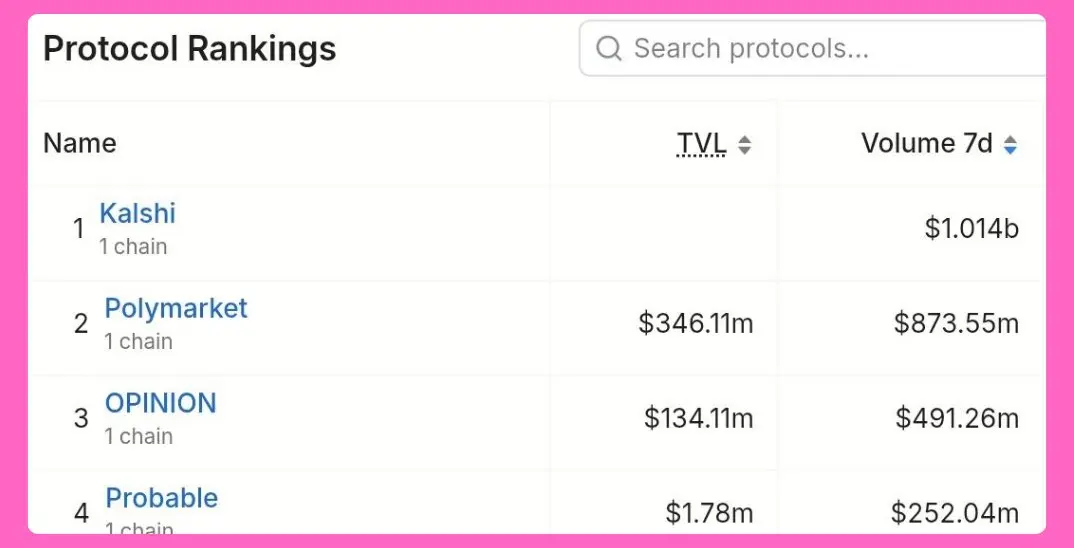Click the TVL sort arrows icon
This screenshot has width=1074, height=548.
744,145
